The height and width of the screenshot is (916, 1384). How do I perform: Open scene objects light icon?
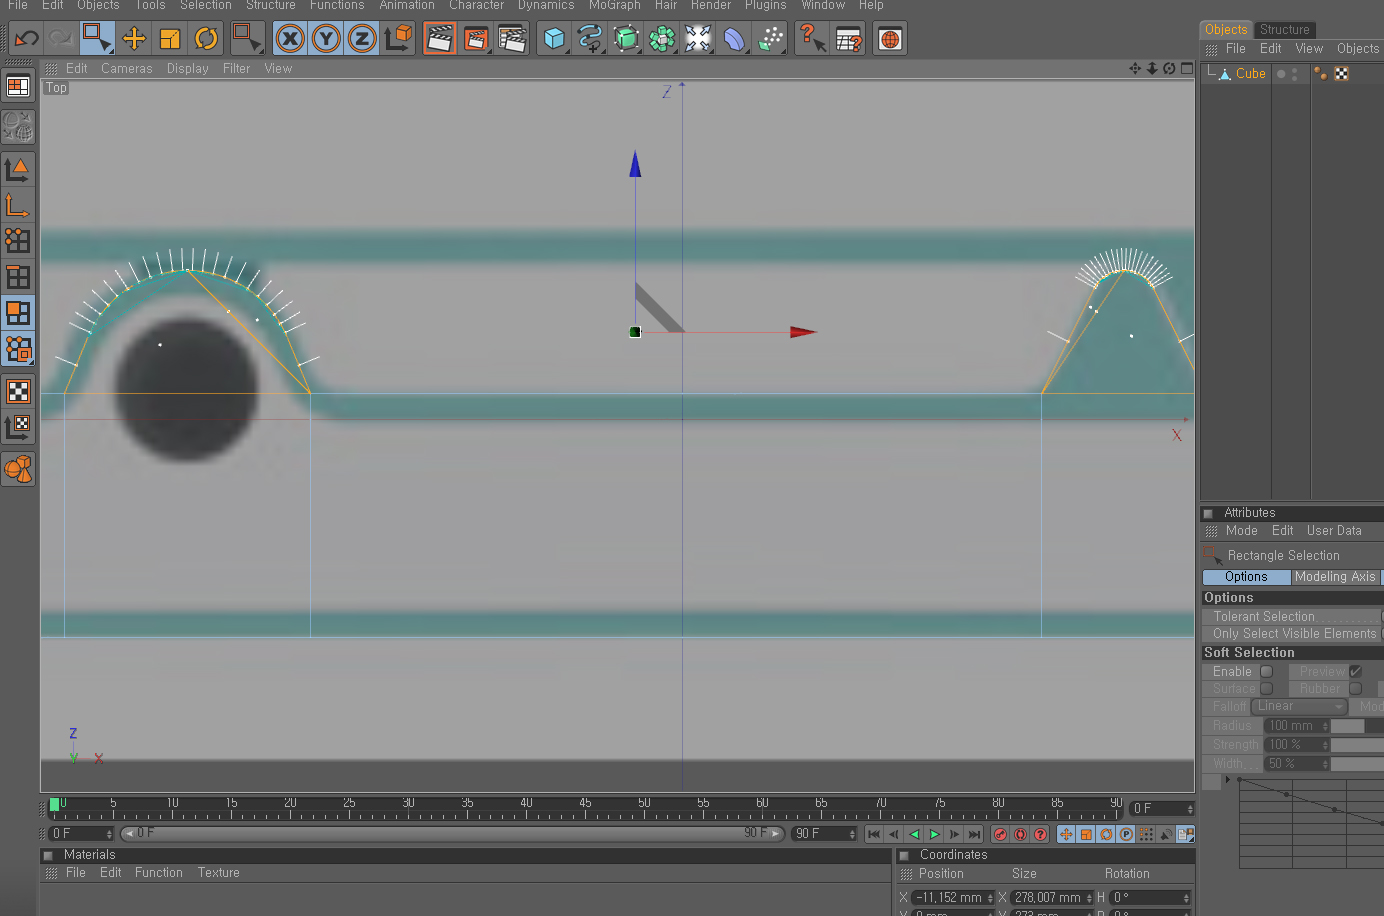coord(698,39)
